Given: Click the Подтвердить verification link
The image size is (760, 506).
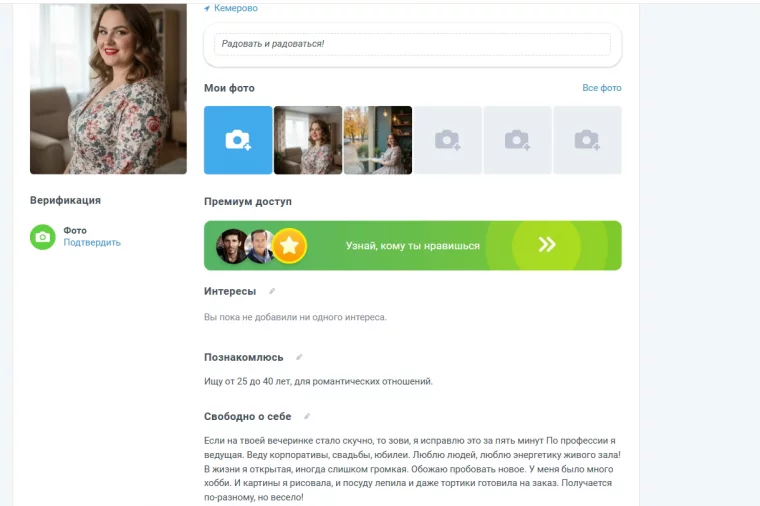Looking at the screenshot, I should coord(92,242).
